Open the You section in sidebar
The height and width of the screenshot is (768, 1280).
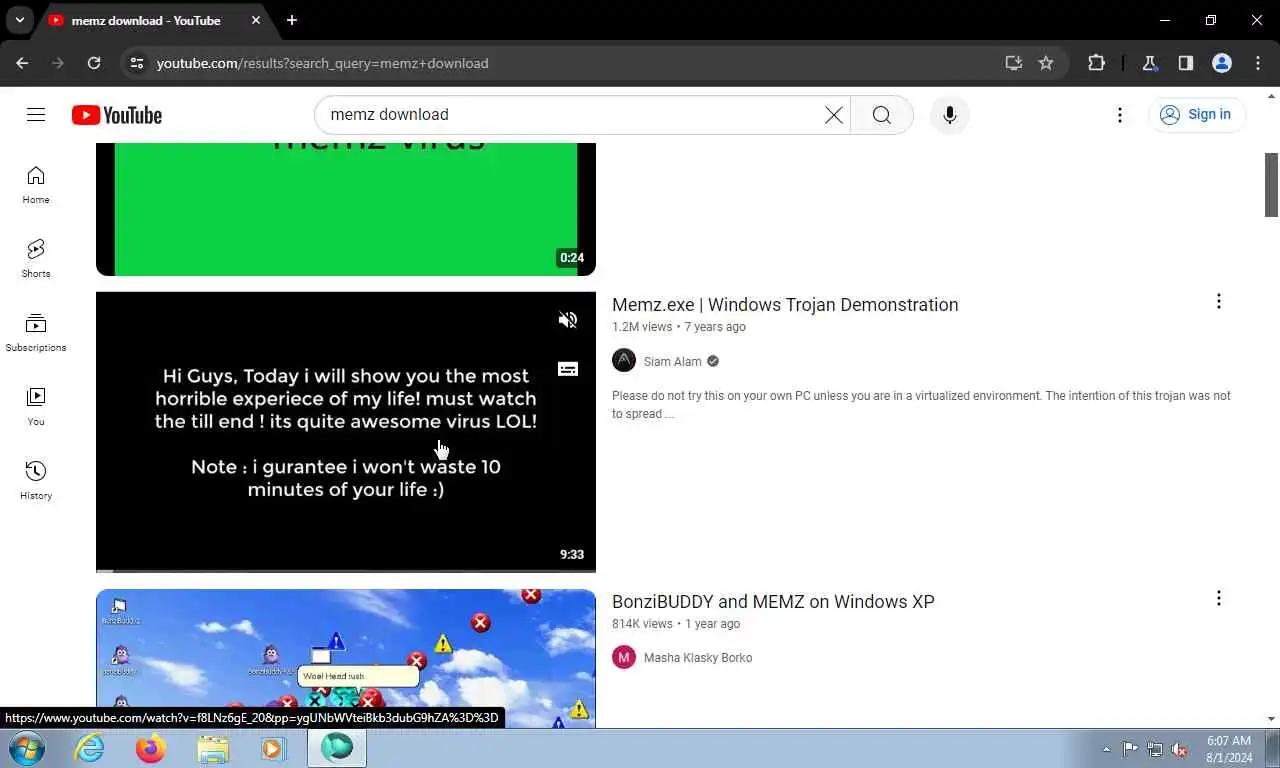(36, 407)
